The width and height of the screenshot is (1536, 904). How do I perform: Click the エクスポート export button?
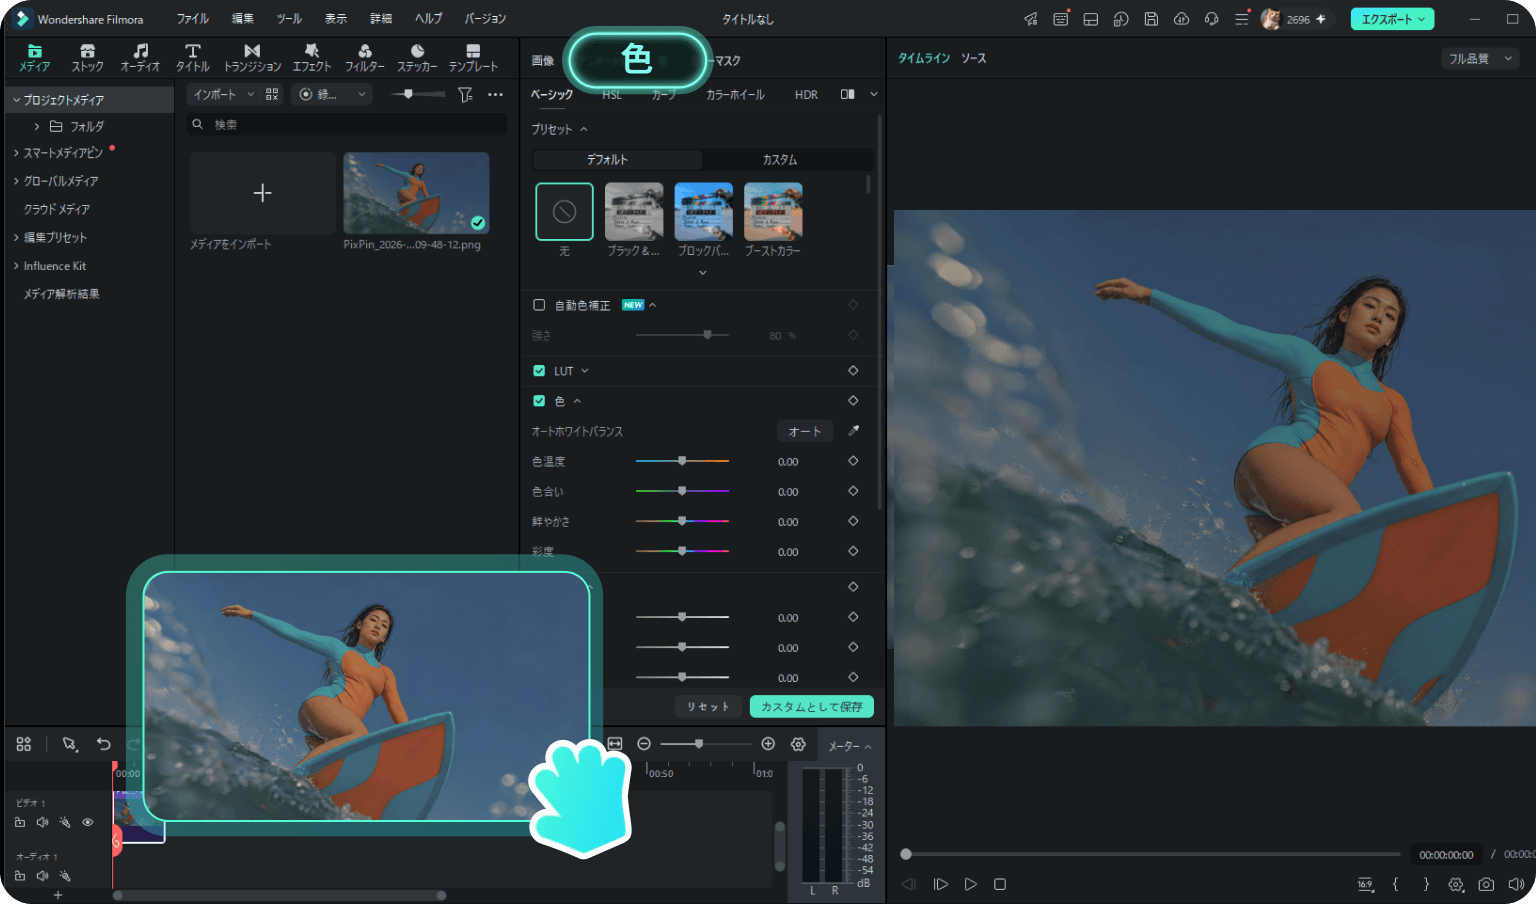point(1393,19)
